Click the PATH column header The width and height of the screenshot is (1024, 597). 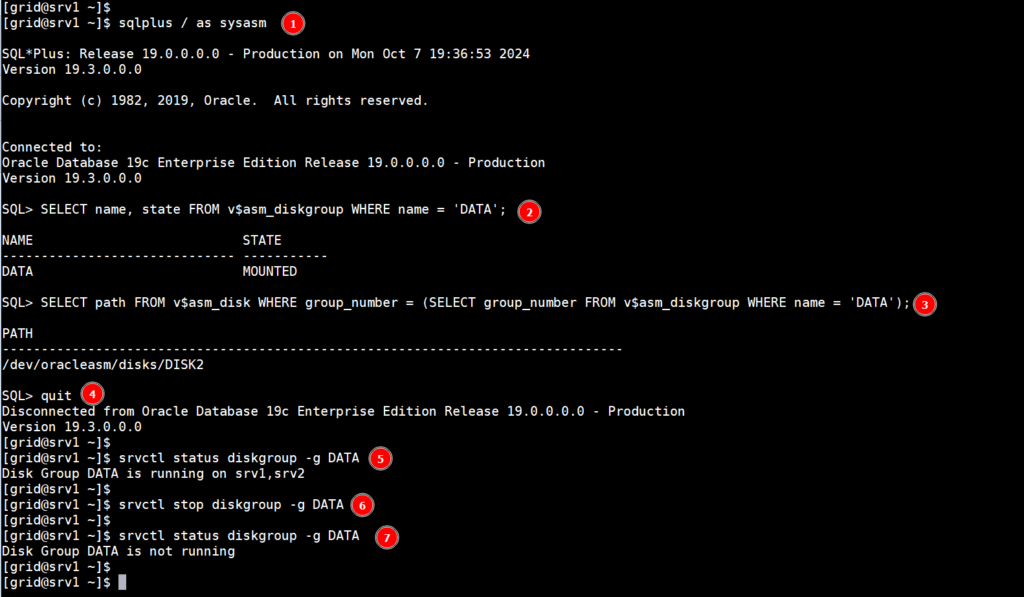(x=18, y=333)
